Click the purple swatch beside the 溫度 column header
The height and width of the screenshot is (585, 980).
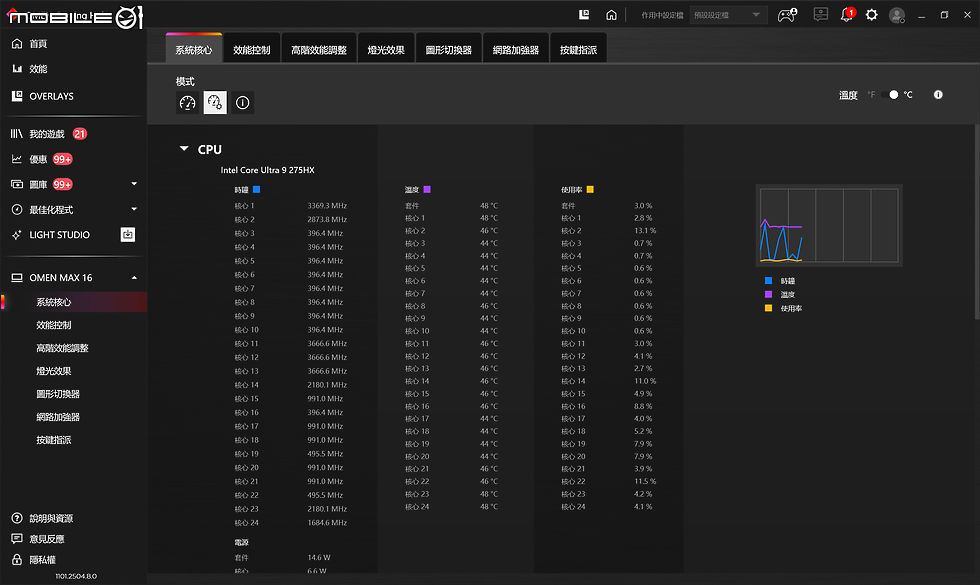click(x=427, y=189)
